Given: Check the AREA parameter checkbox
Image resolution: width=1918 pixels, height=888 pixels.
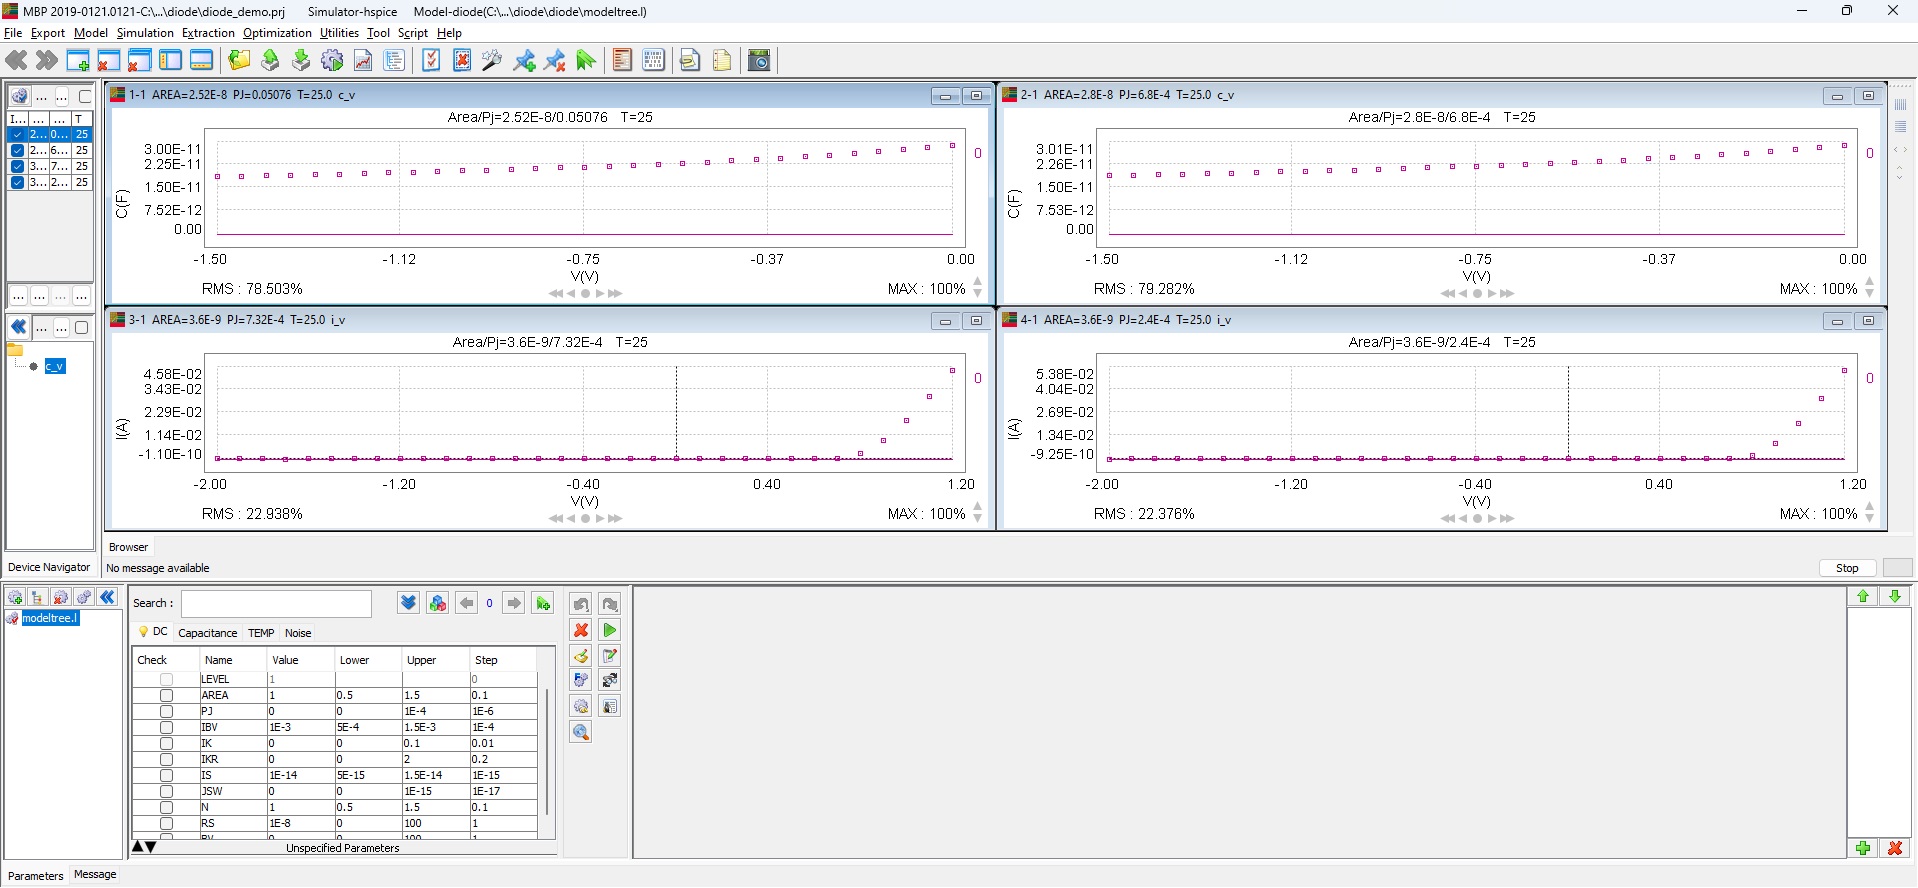Looking at the screenshot, I should click(166, 695).
